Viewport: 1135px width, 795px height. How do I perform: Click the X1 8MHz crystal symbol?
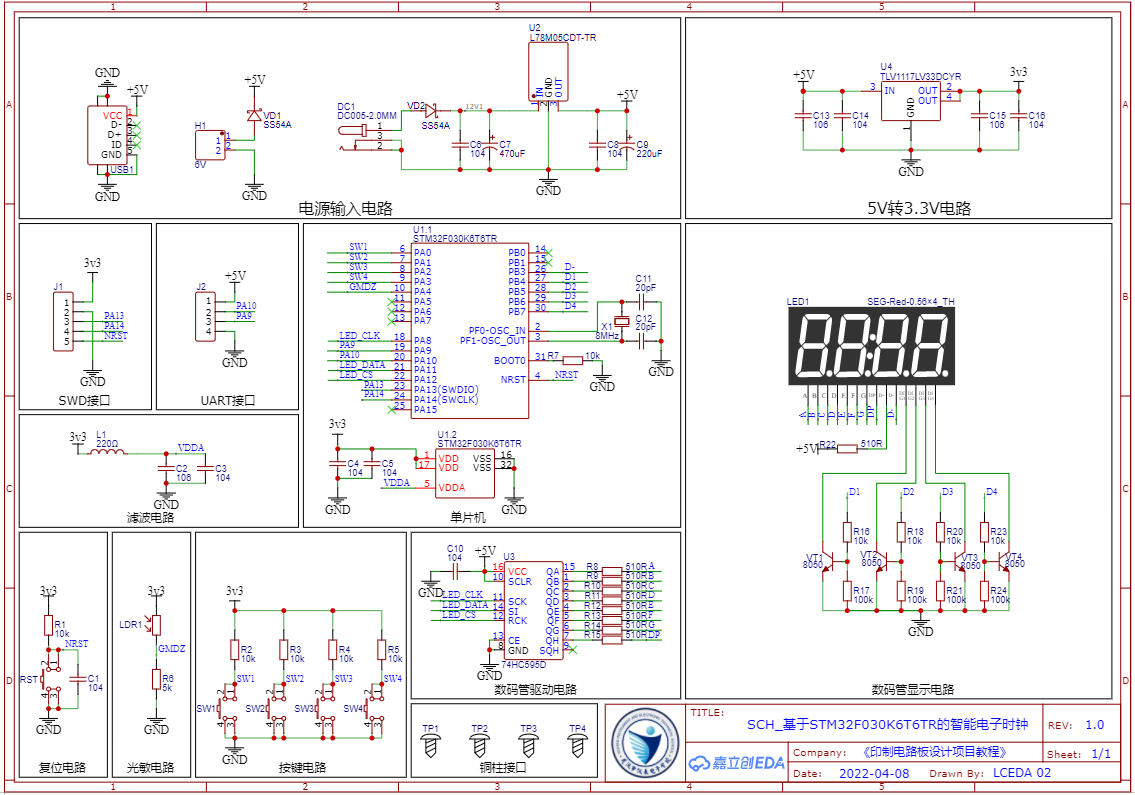pos(621,321)
